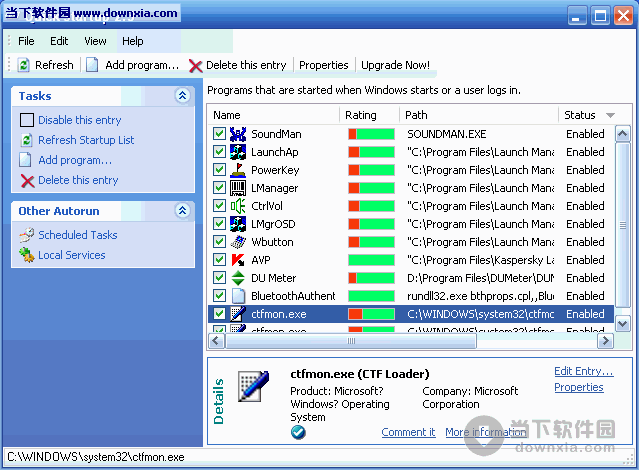Open the File menu
The image size is (639, 470).
[x=26, y=41]
